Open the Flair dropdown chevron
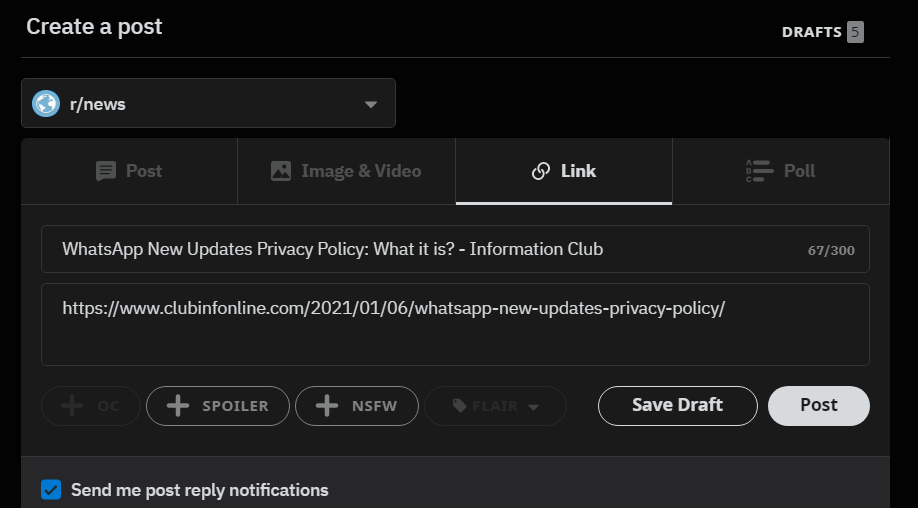Viewport: 918px width, 508px height. pos(534,407)
